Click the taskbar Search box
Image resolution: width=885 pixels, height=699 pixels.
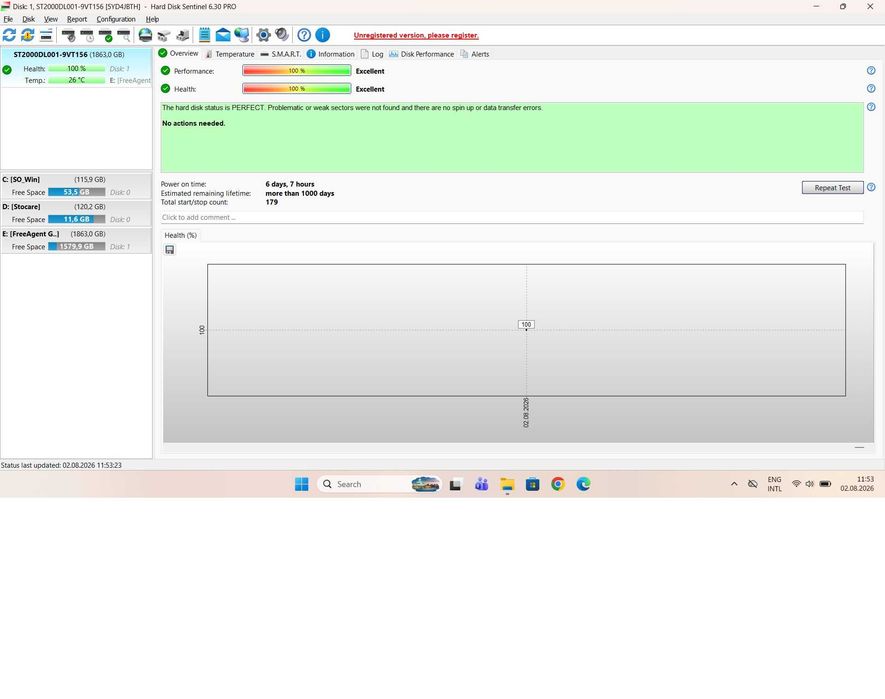(379, 484)
